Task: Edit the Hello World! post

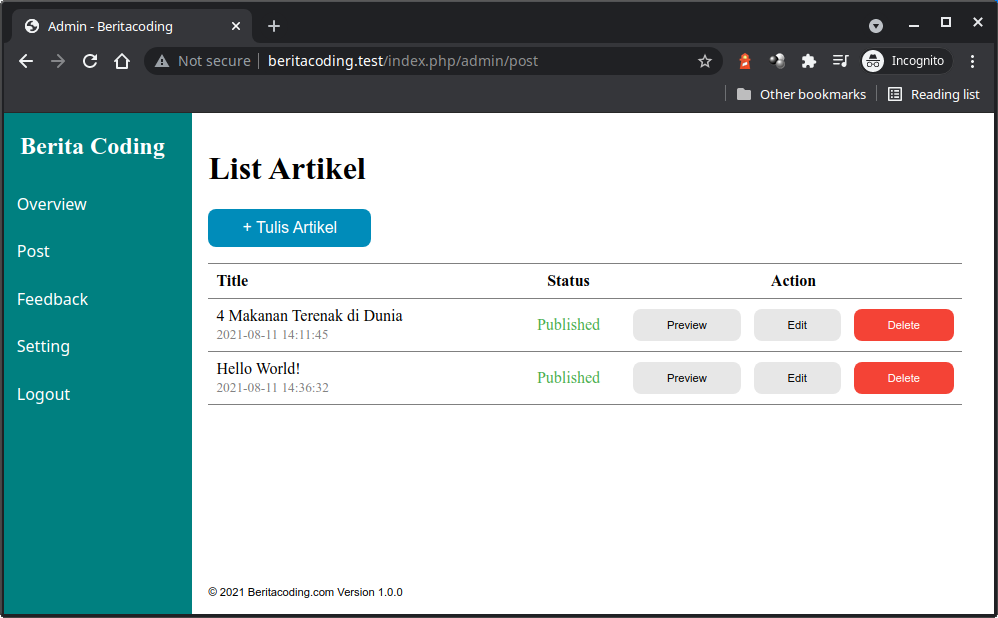Action: coord(797,378)
